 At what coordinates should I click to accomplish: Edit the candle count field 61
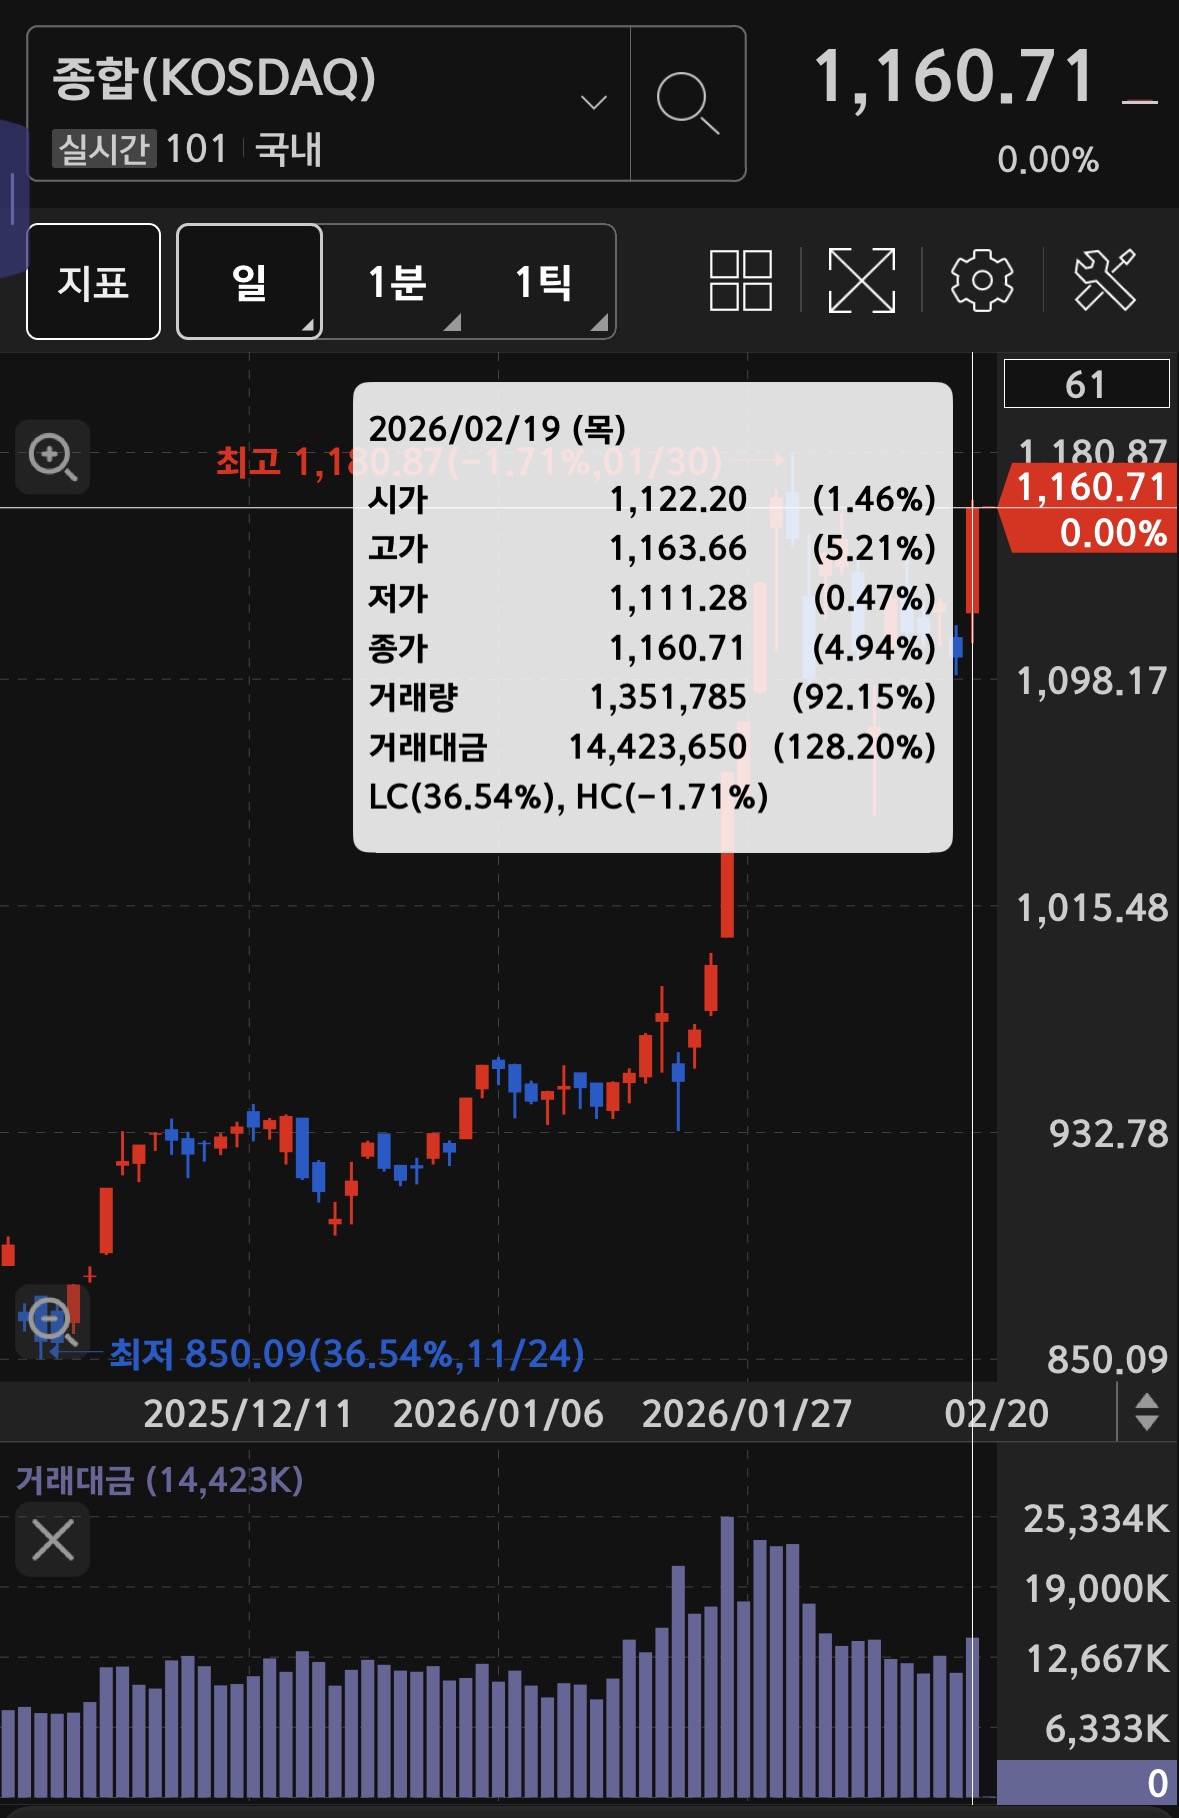coord(1086,384)
